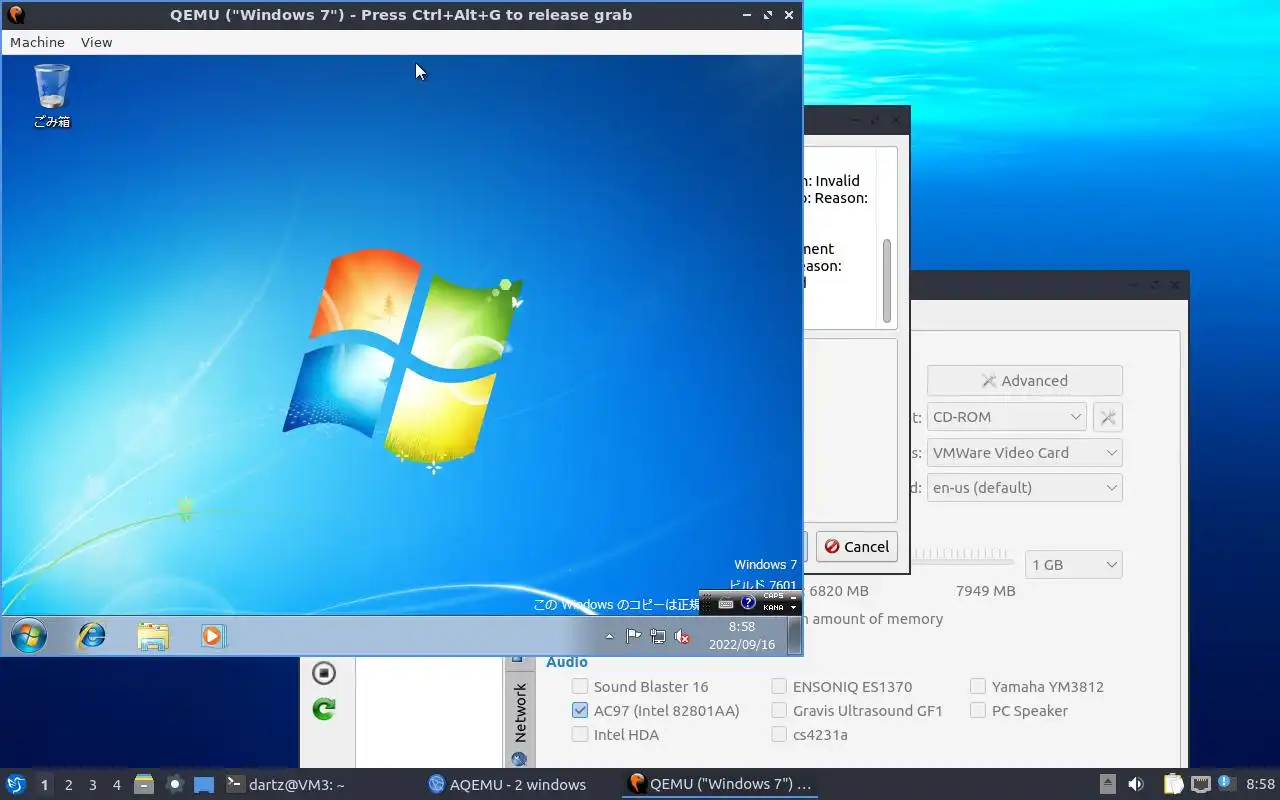Image resolution: width=1280 pixels, height=800 pixels.
Task: Open the Lubuntu application menu
Action: pyautogui.click(x=16, y=785)
